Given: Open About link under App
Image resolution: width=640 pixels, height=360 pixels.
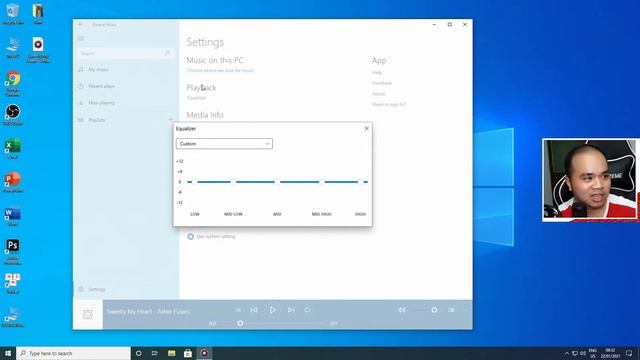Looking at the screenshot, I should tap(378, 94).
